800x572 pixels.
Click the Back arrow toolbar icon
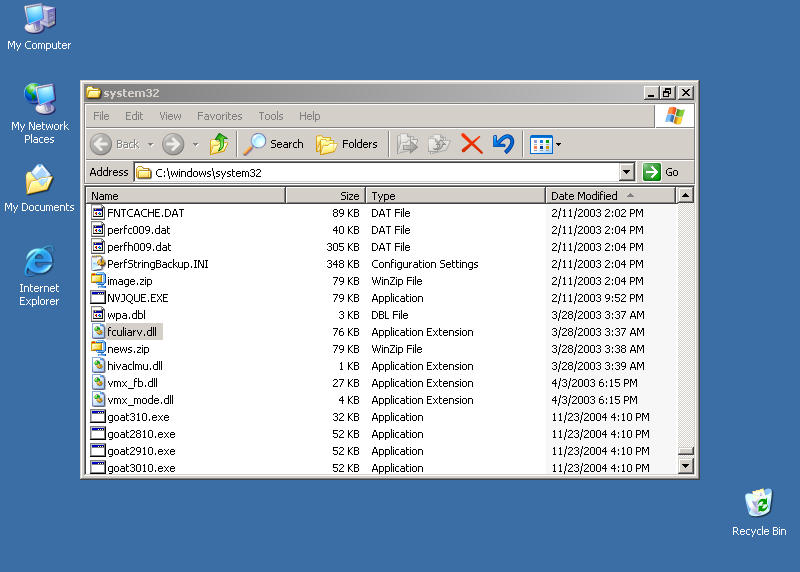101,144
